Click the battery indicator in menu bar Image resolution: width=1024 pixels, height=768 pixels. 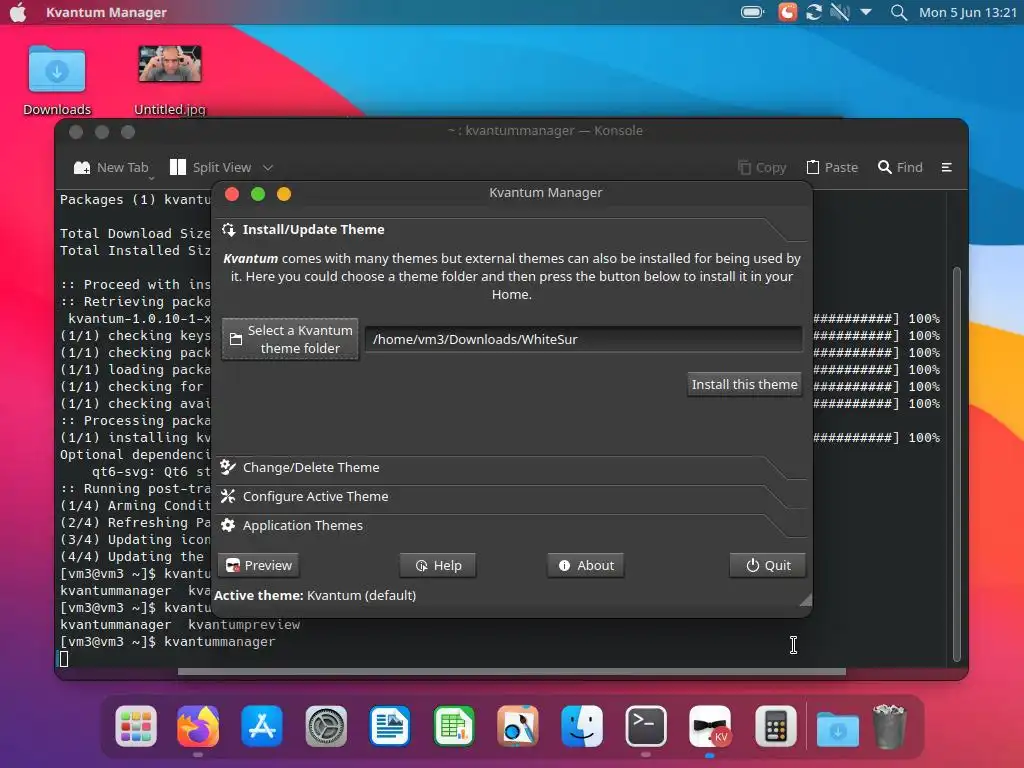pos(752,12)
